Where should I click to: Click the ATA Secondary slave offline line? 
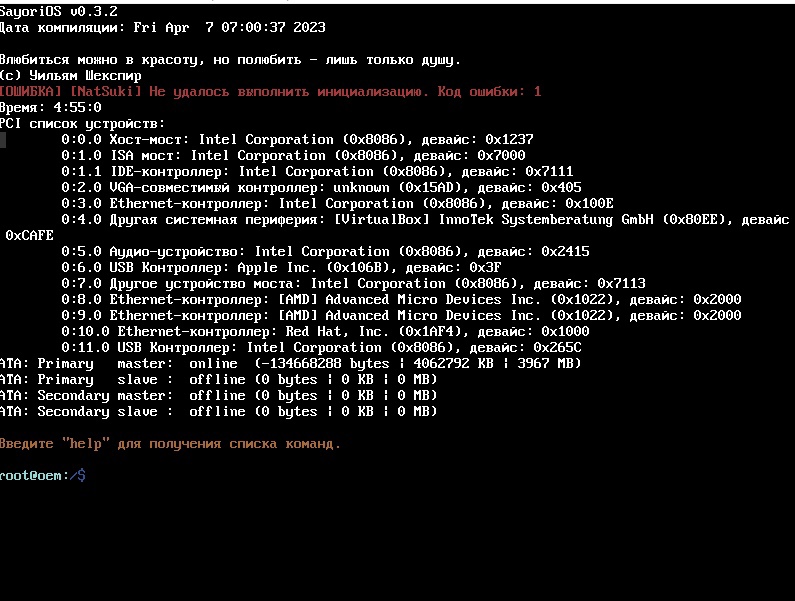[x=218, y=411]
